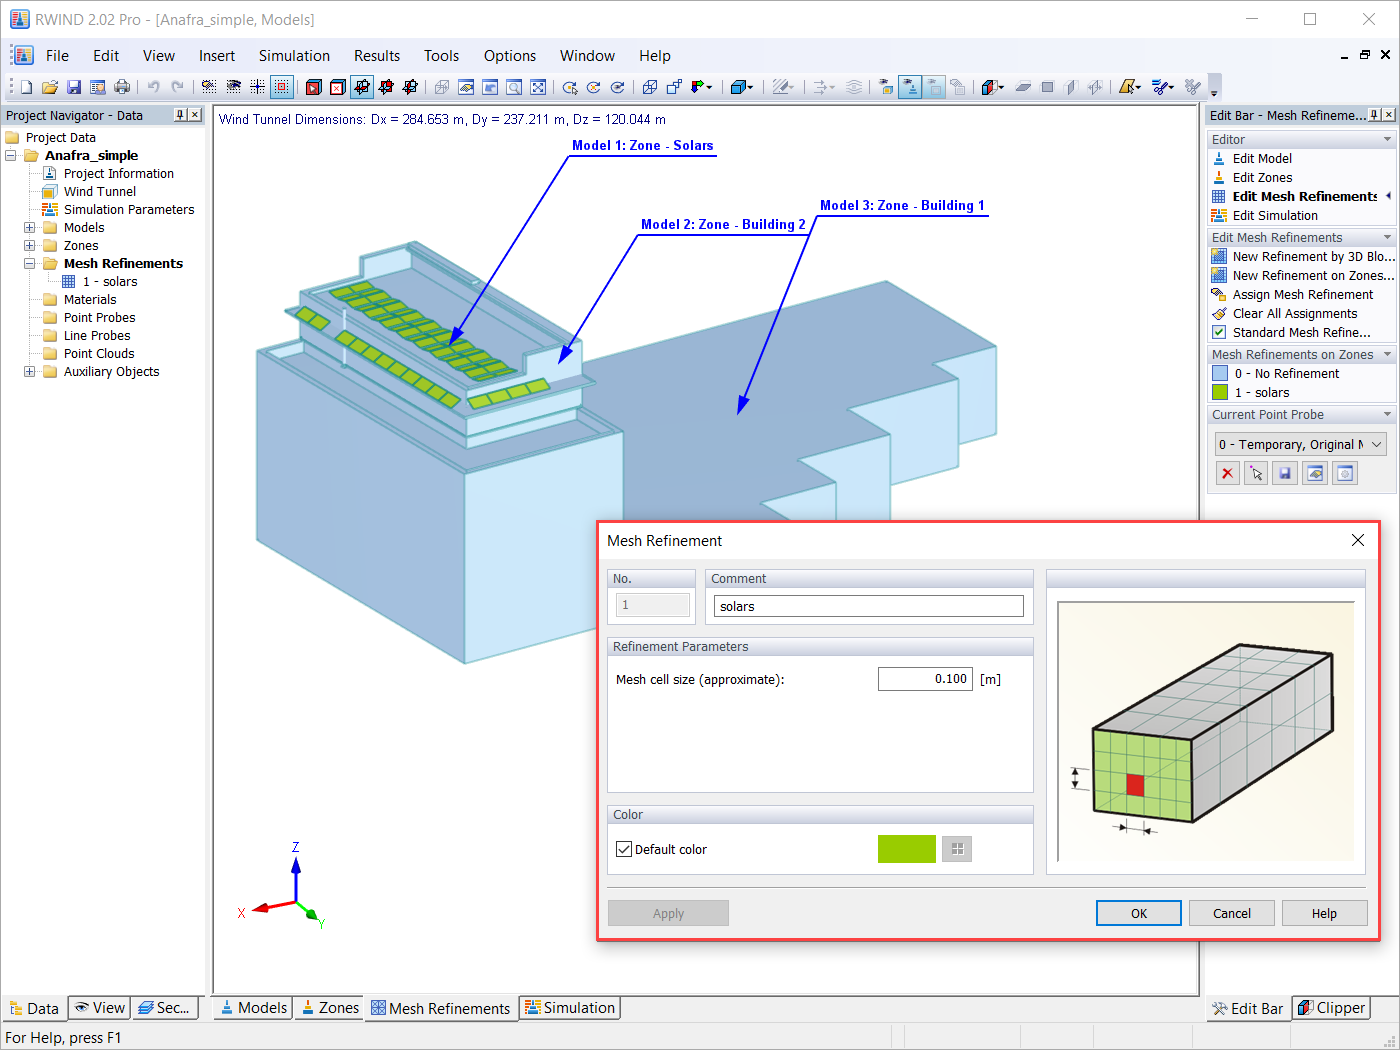
Task: Switch to the Clipper tab
Action: click(x=1331, y=1008)
